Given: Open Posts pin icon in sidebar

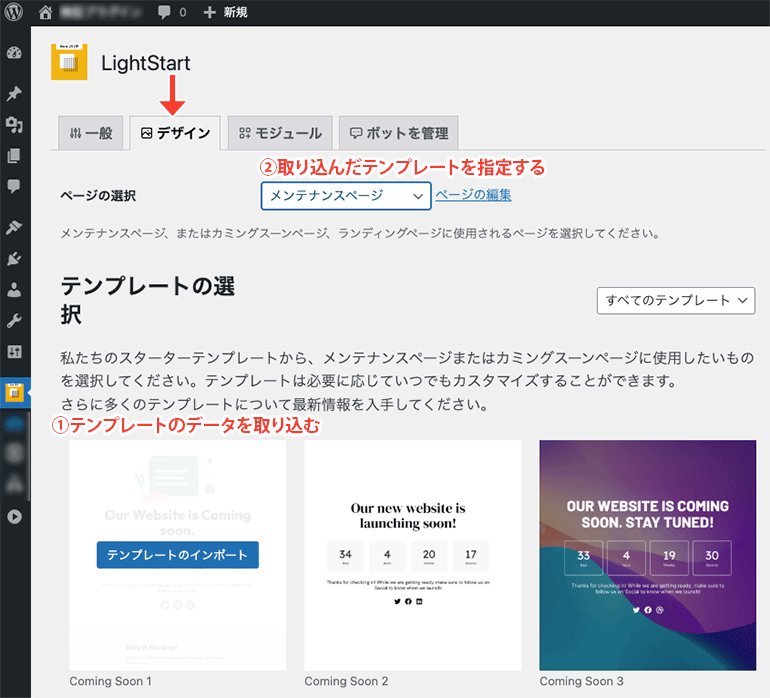Looking at the screenshot, I should [x=14, y=93].
